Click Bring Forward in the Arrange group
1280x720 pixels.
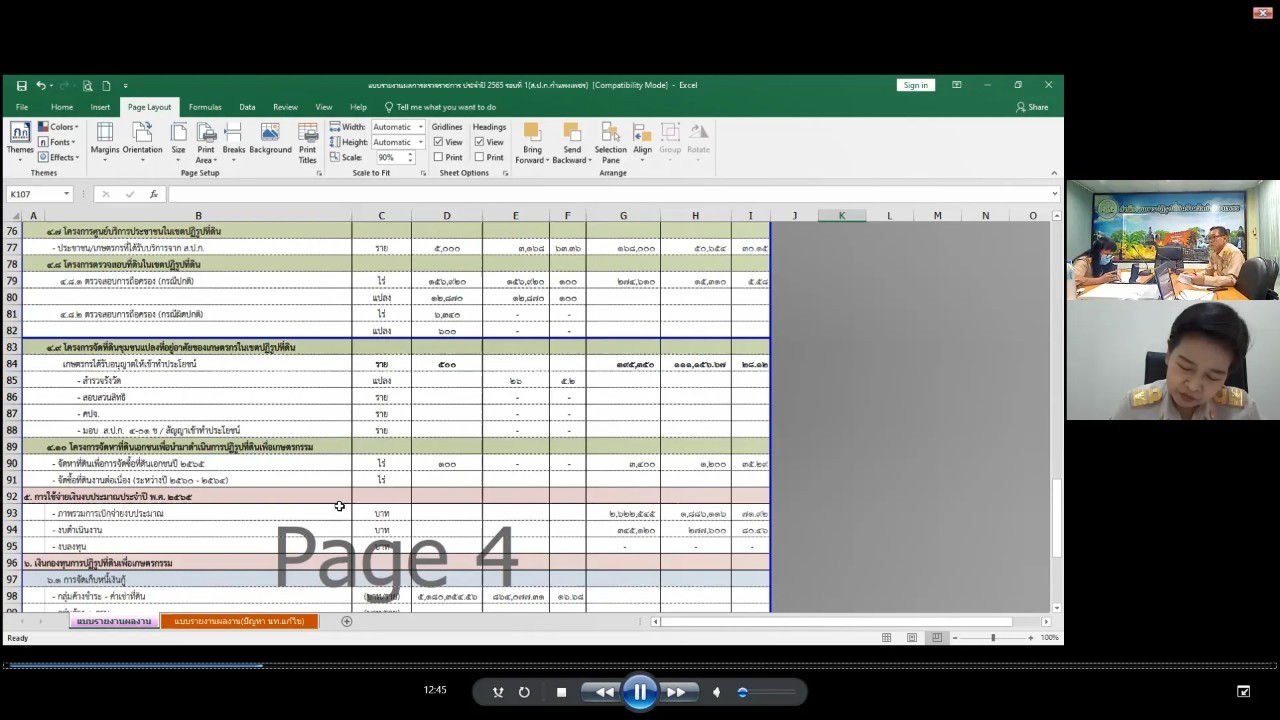(x=532, y=143)
